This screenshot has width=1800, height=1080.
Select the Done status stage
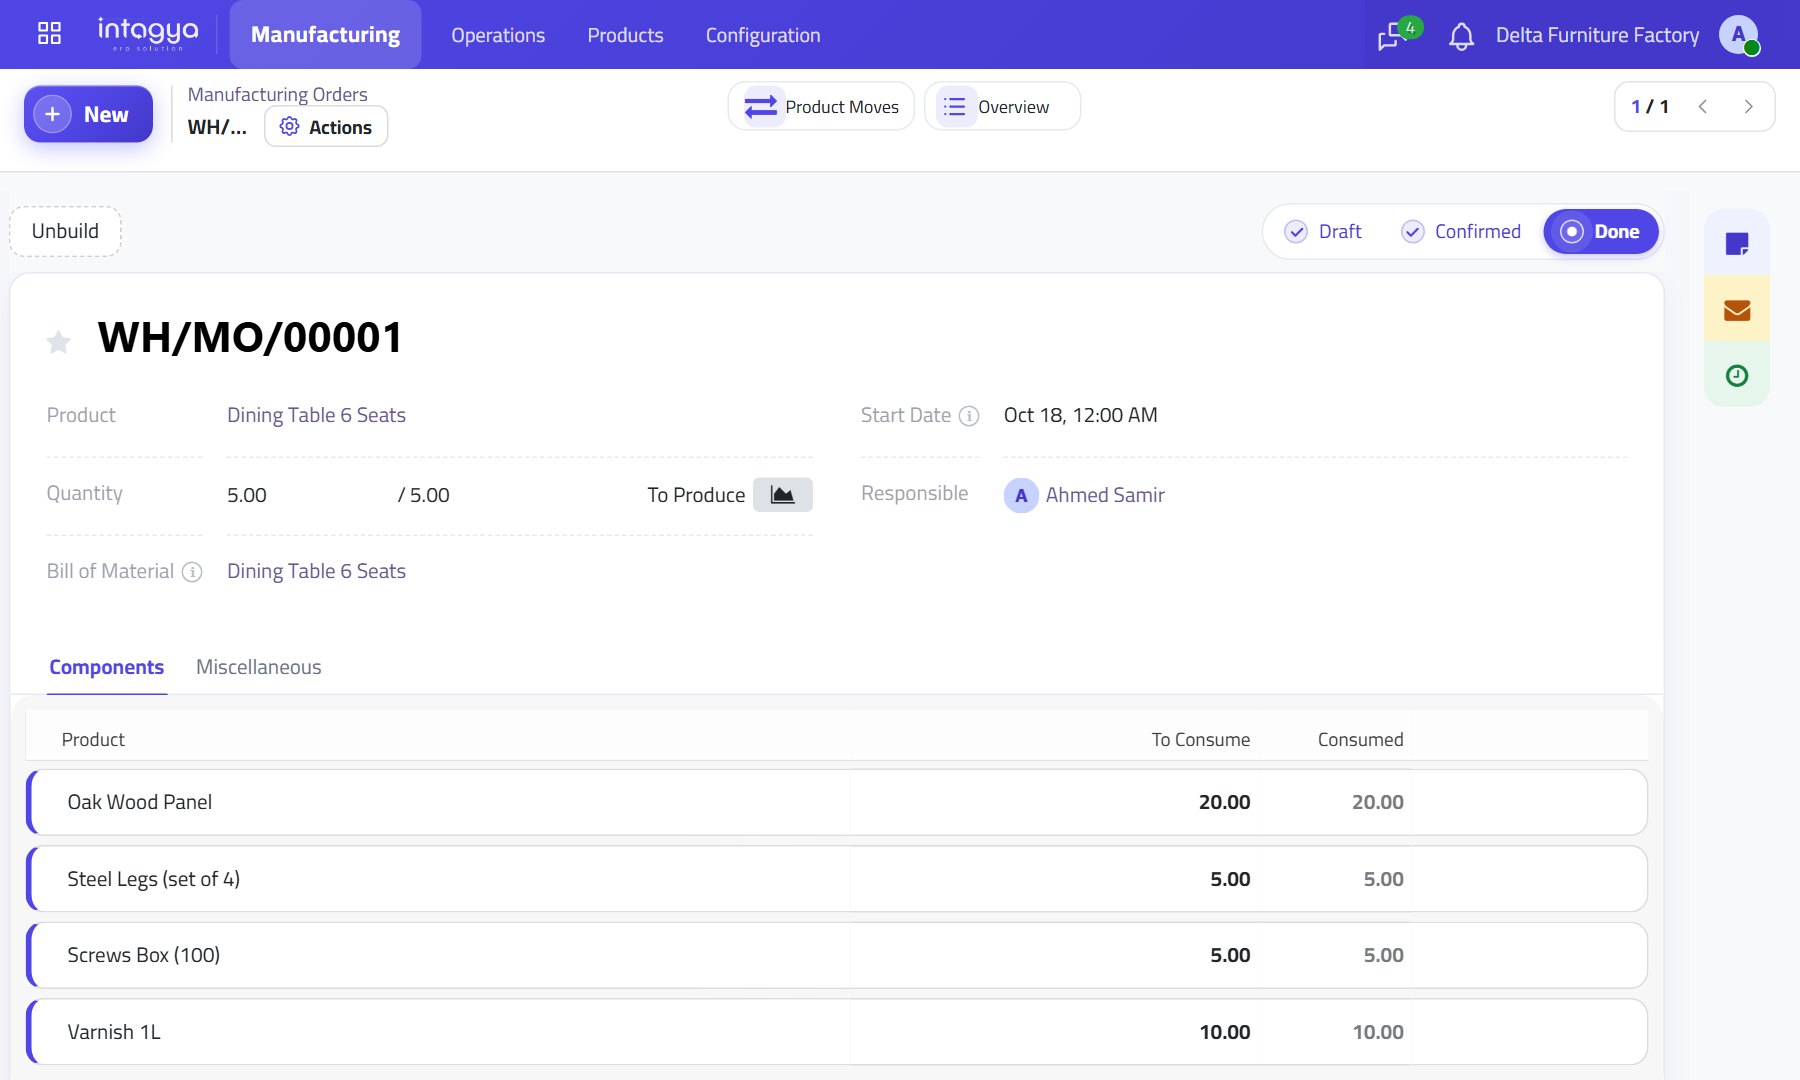click(1600, 231)
